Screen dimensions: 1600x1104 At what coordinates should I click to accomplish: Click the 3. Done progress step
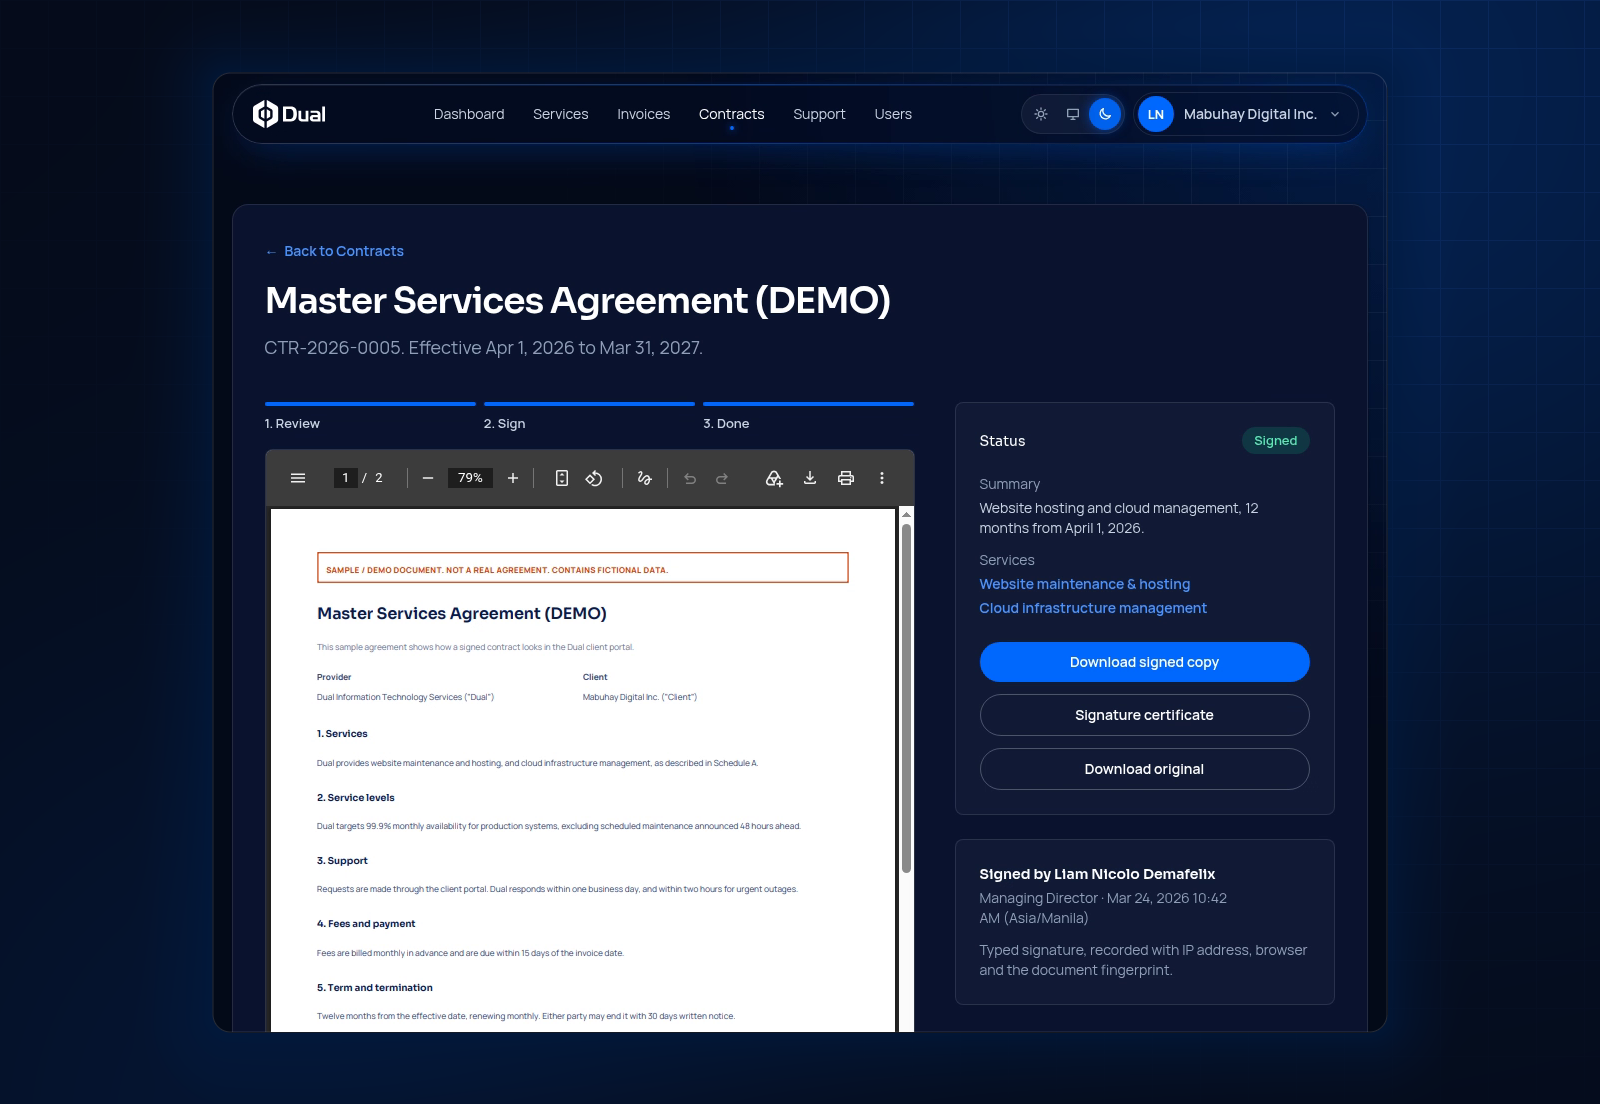click(x=808, y=416)
